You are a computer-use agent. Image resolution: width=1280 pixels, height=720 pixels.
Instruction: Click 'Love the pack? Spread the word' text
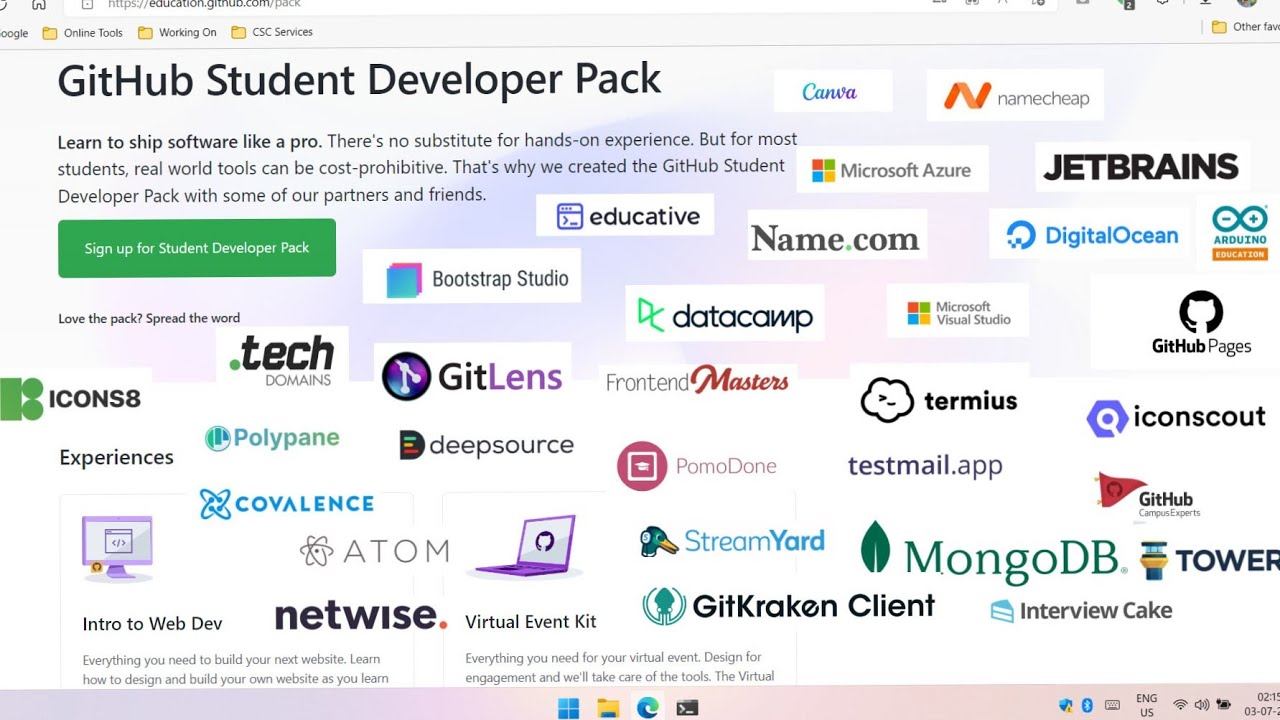tap(149, 318)
